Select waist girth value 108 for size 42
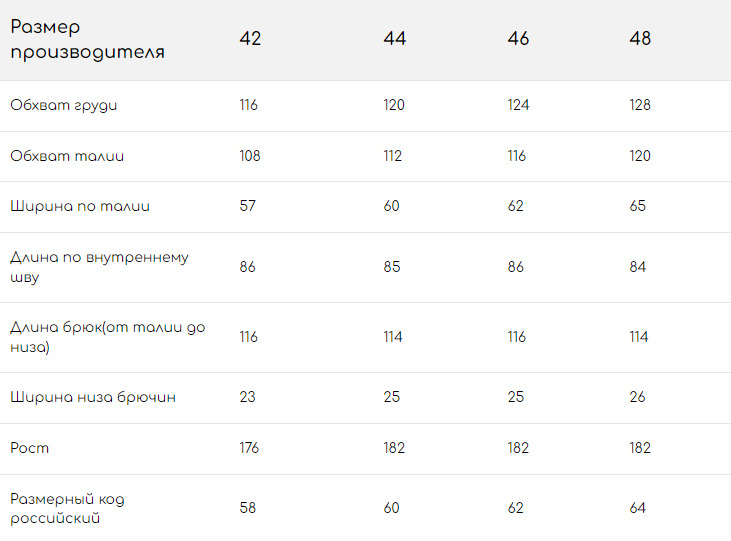 (x=250, y=156)
